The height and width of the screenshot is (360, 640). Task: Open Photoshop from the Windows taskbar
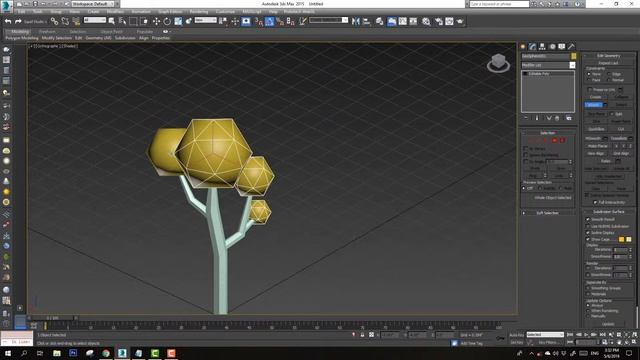click(73, 353)
